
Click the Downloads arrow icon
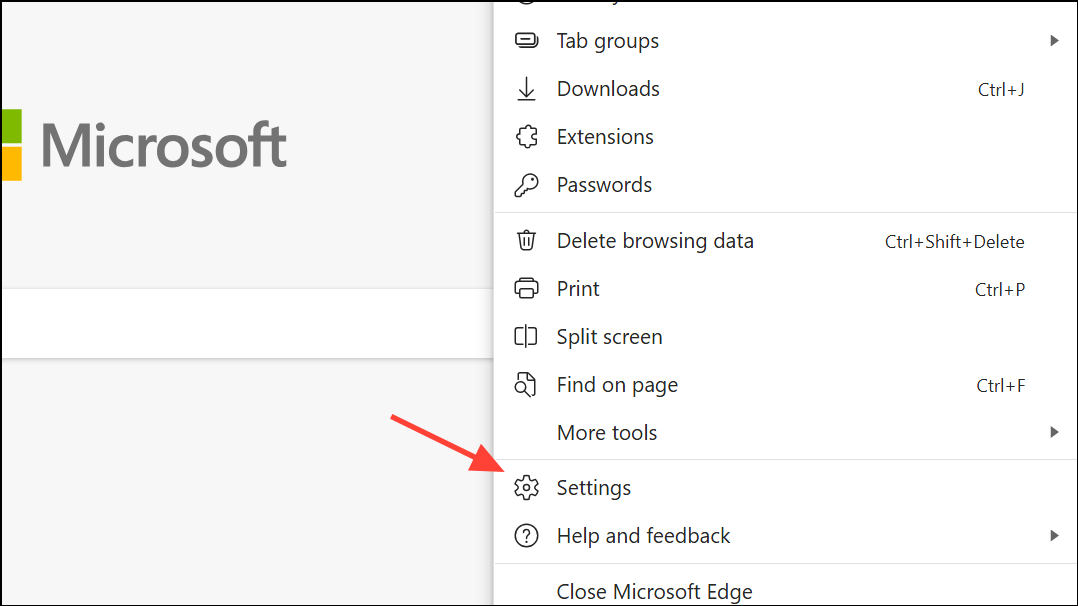[527, 89]
